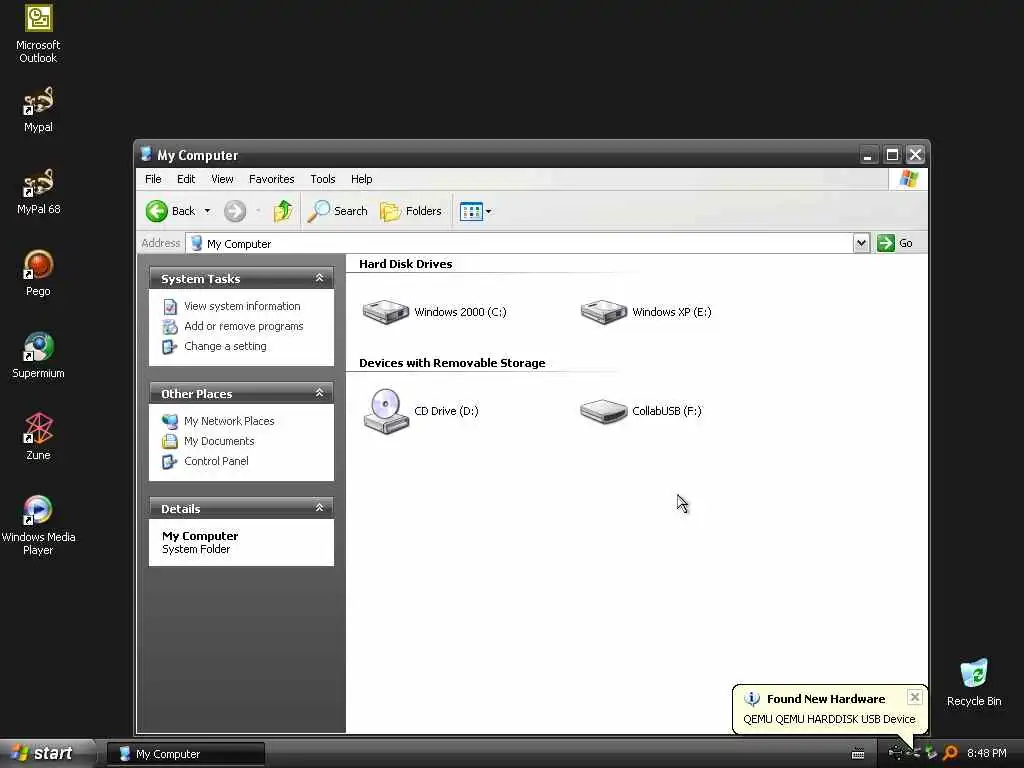Open the View menu
1024x768 pixels.
pyautogui.click(x=222, y=179)
